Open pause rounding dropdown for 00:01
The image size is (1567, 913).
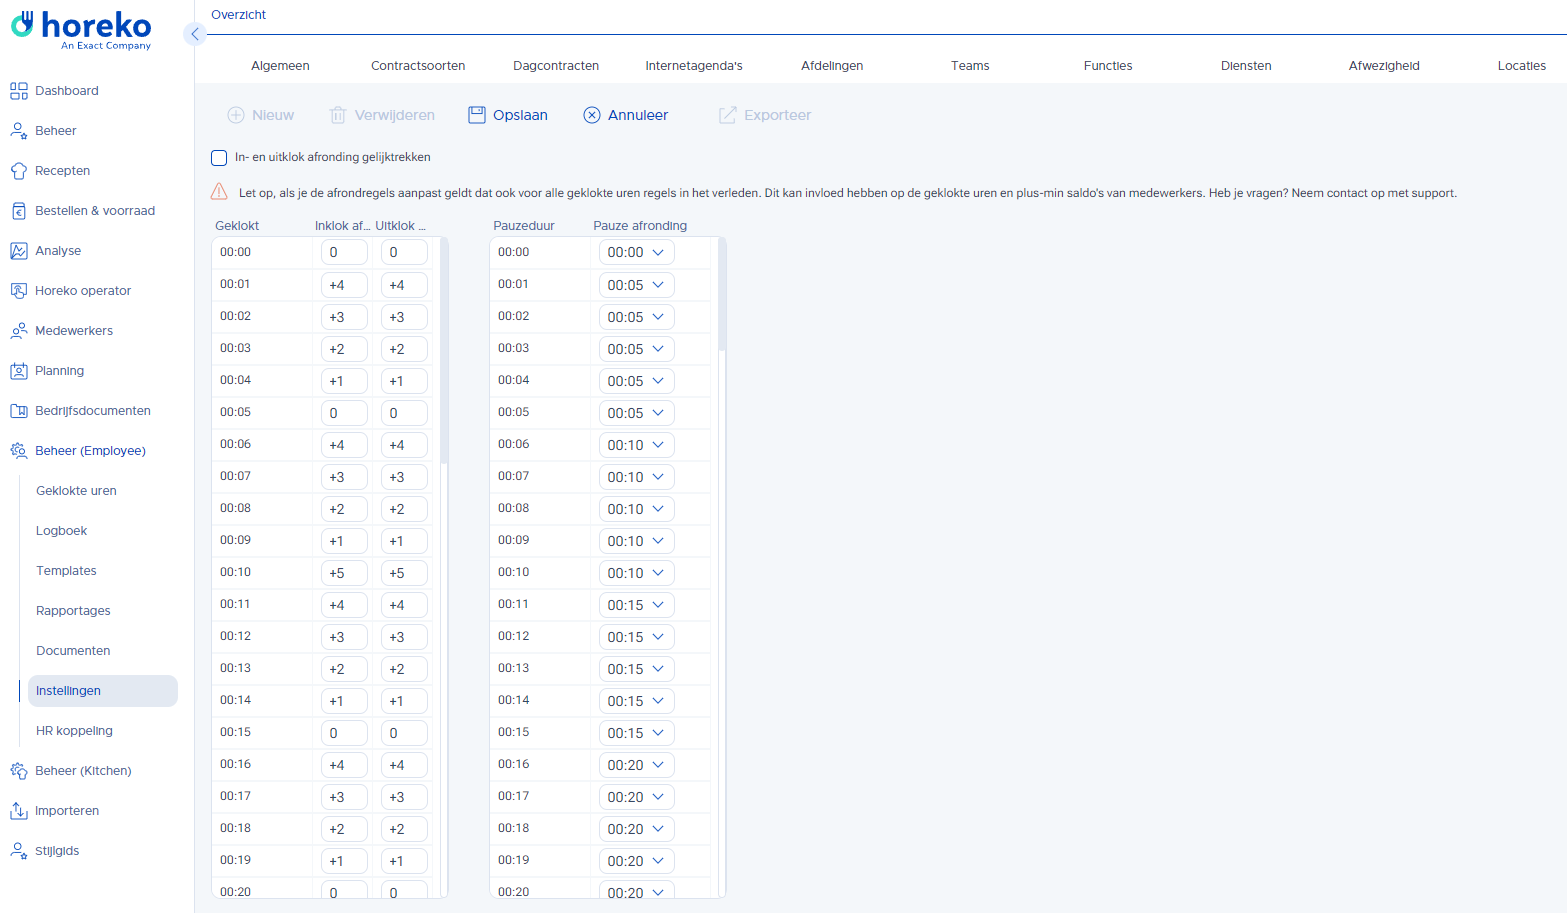point(636,285)
